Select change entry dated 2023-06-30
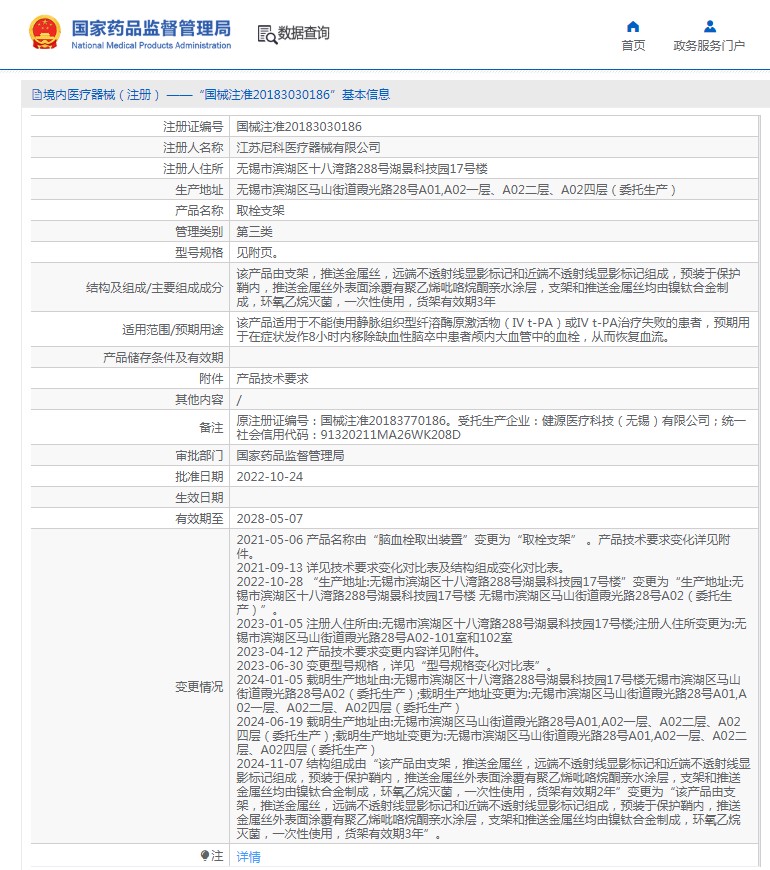Screen dimensions: 770x870 click(394, 665)
